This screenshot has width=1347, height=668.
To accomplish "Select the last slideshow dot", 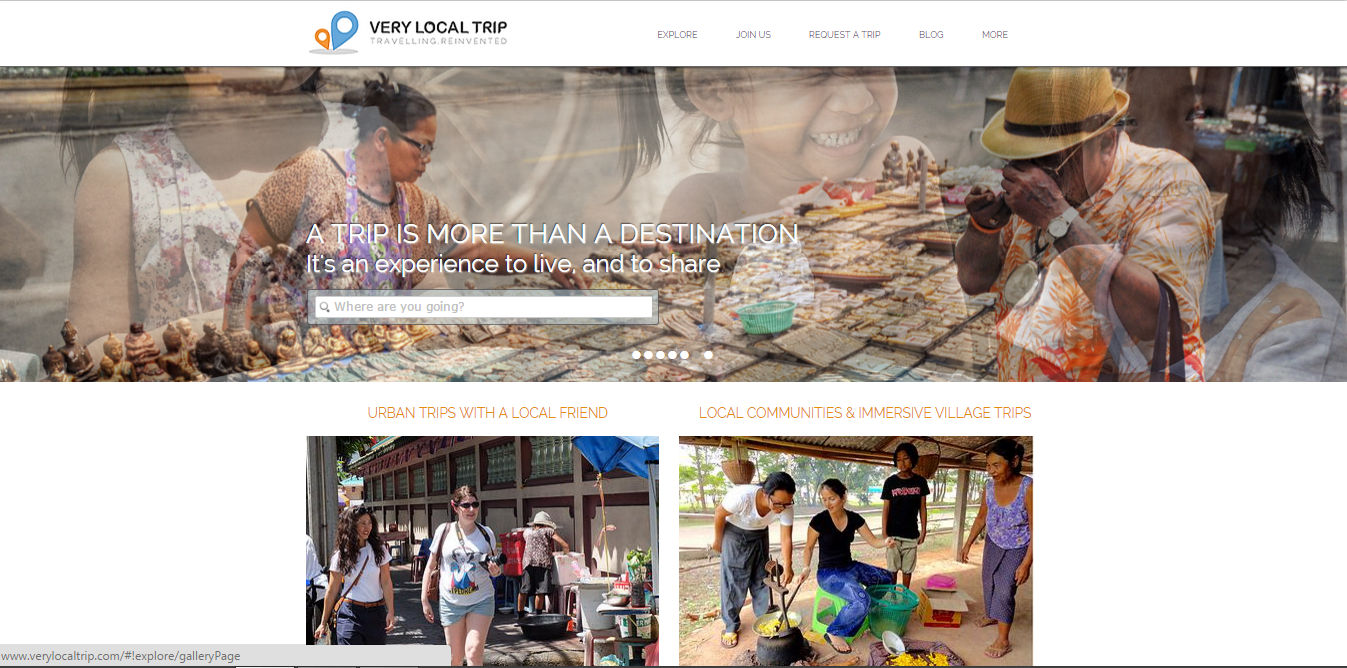I will pyautogui.click(x=708, y=355).
